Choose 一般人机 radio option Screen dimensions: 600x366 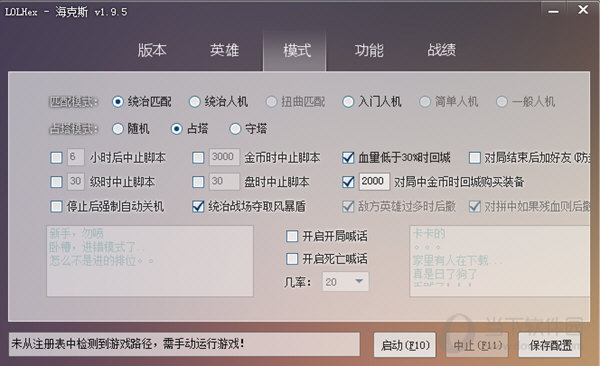(x=502, y=102)
